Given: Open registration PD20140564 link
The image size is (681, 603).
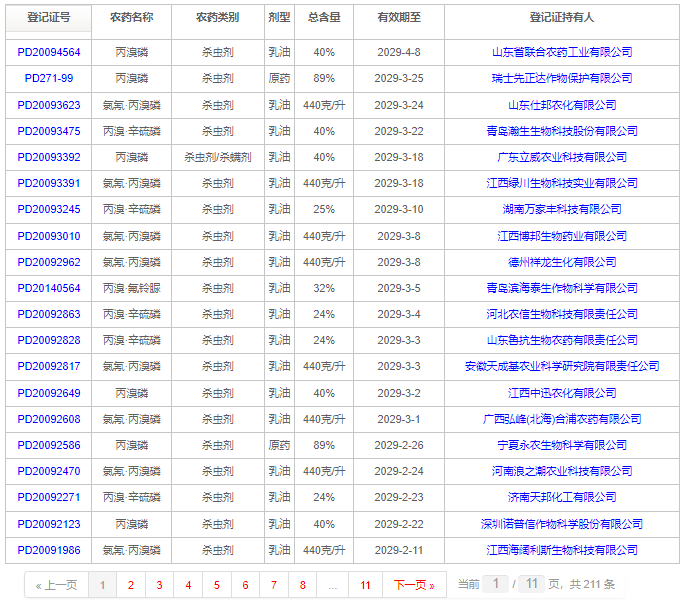Looking at the screenshot, I should pyautogui.click(x=49, y=289).
